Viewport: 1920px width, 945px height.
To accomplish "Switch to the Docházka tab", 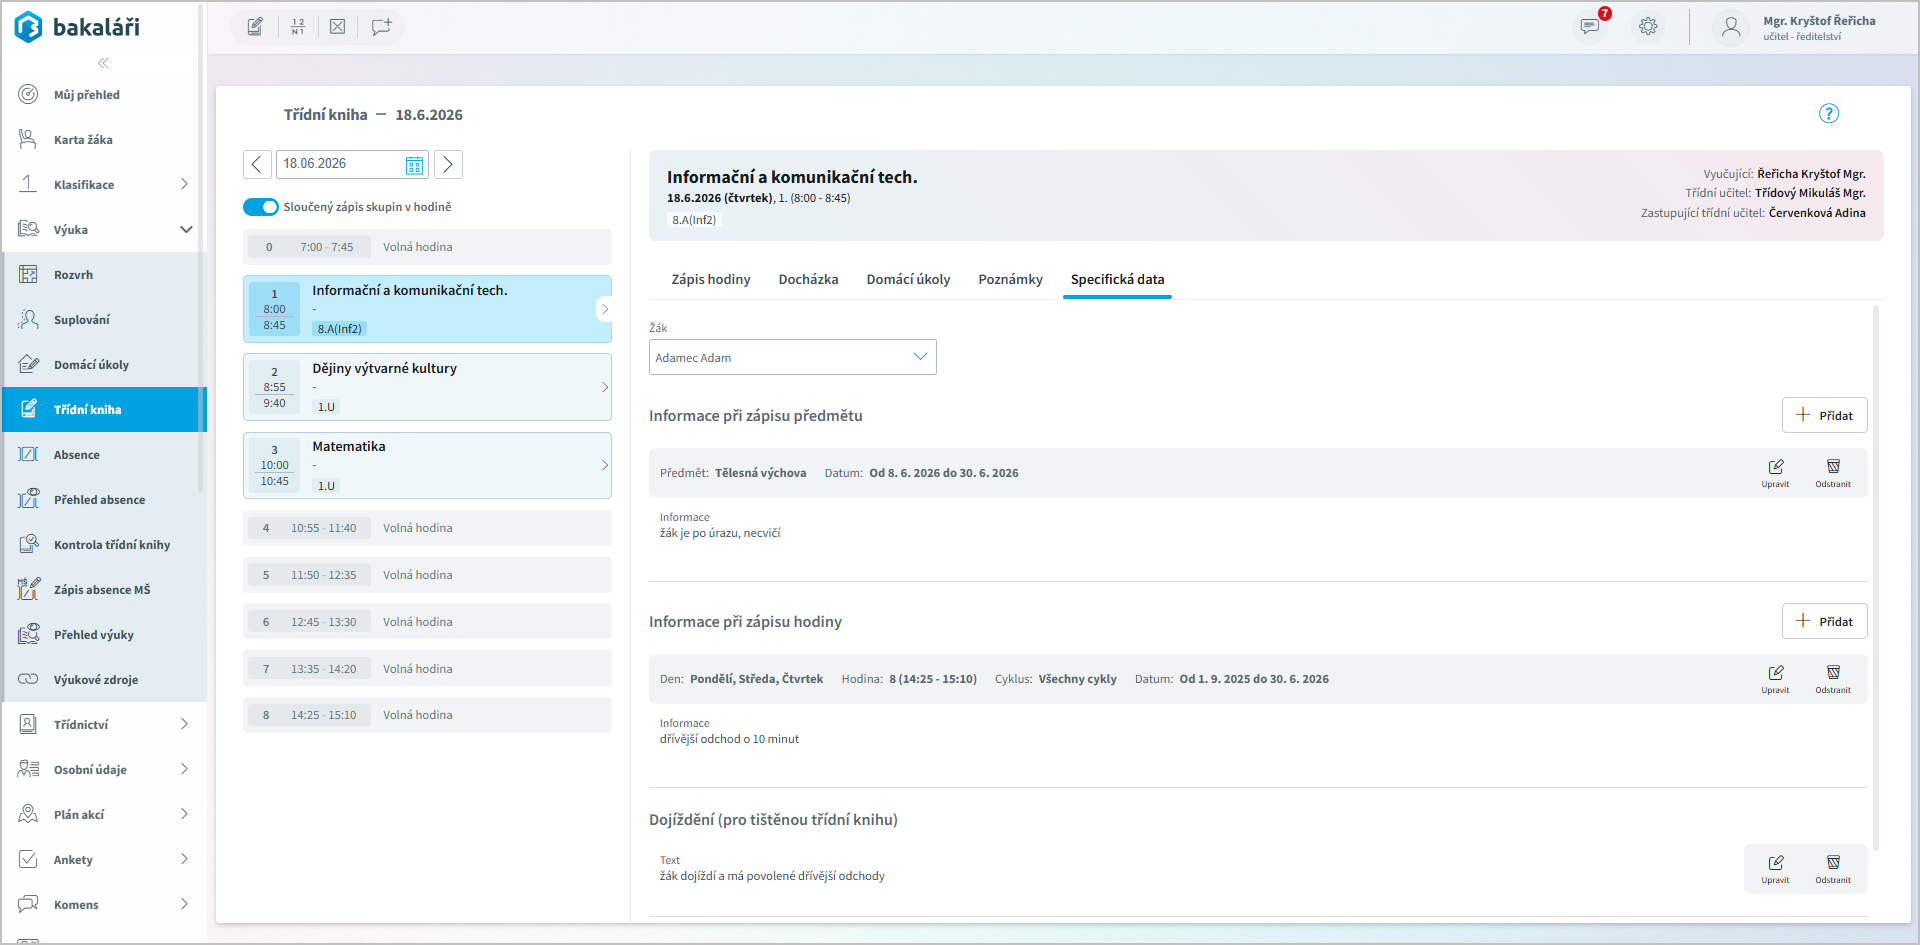I will [809, 279].
